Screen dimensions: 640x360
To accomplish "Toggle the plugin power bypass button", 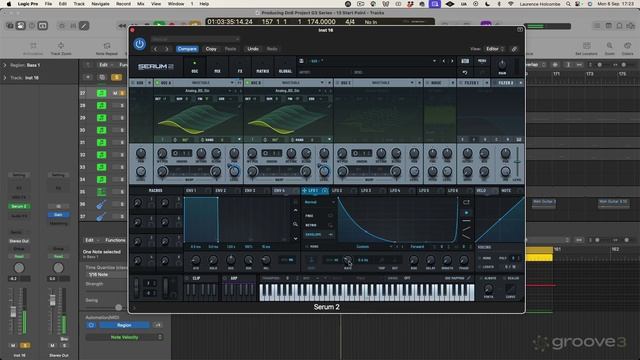I will (x=139, y=44).
